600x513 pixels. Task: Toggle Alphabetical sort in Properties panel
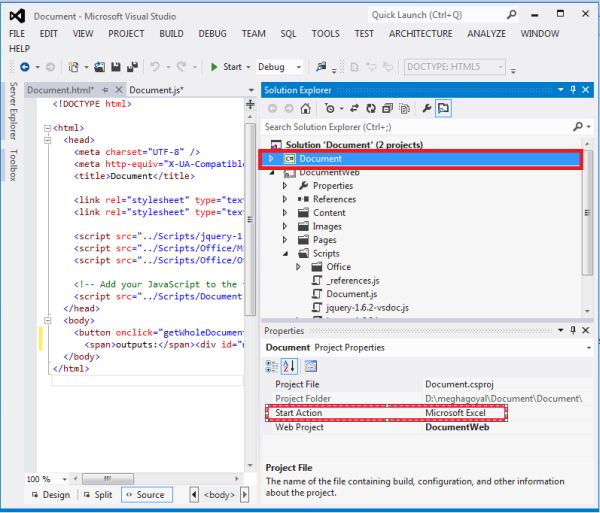pyautogui.click(x=291, y=365)
